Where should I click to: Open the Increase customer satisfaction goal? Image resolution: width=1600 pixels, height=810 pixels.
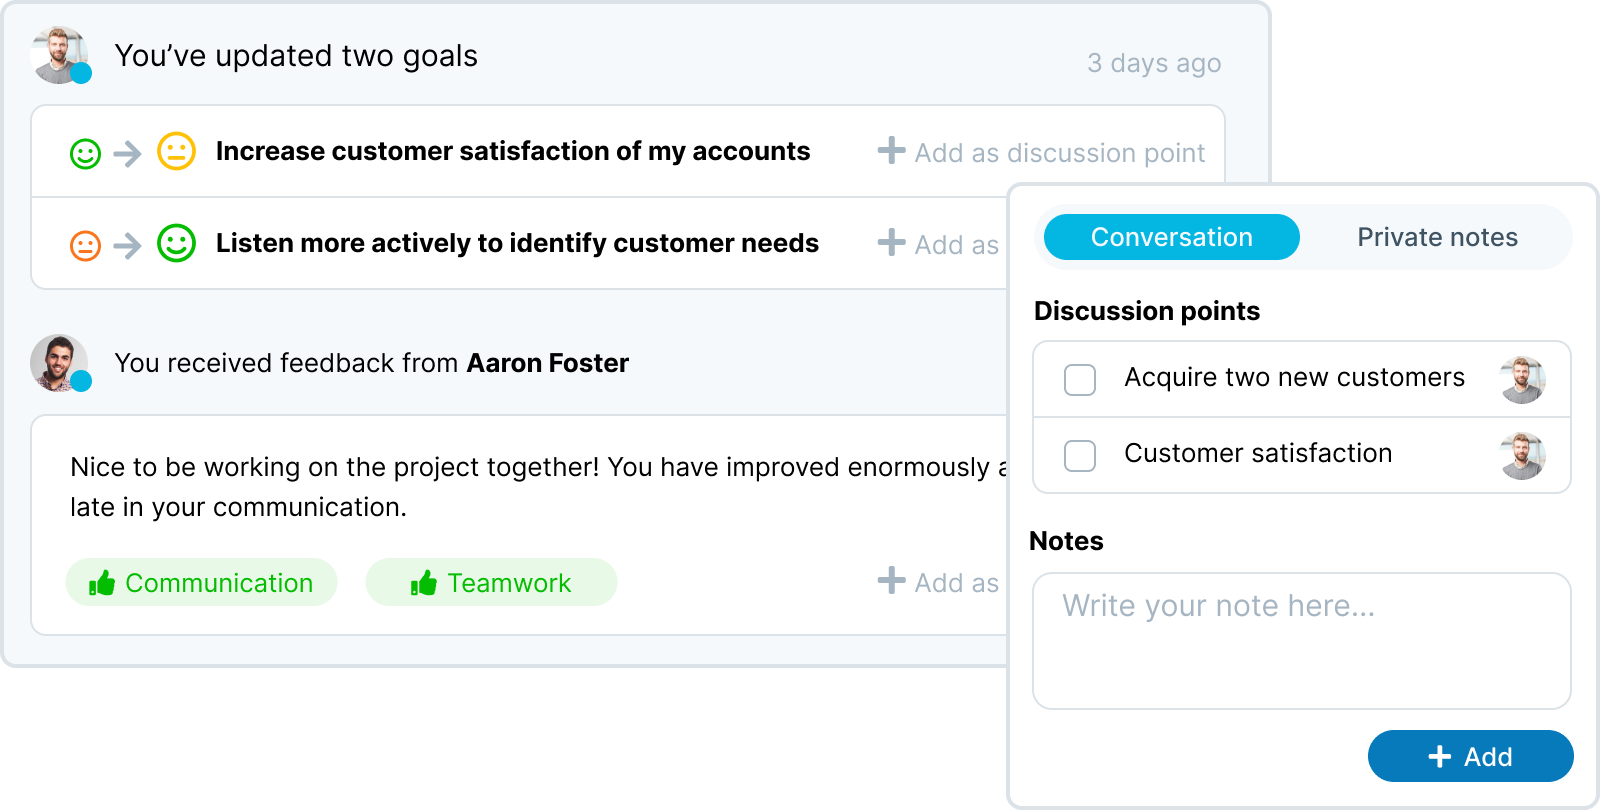(x=512, y=152)
